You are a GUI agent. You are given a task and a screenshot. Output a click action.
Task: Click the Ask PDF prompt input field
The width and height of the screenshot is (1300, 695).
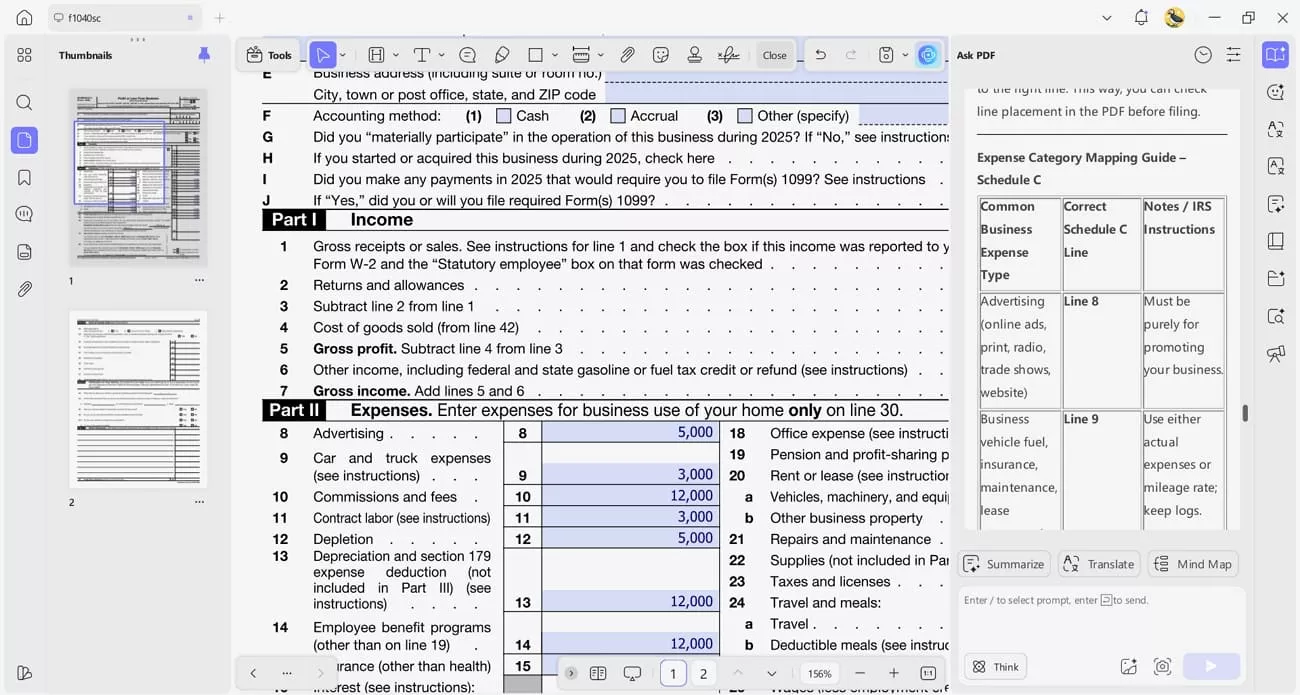pos(1100,618)
